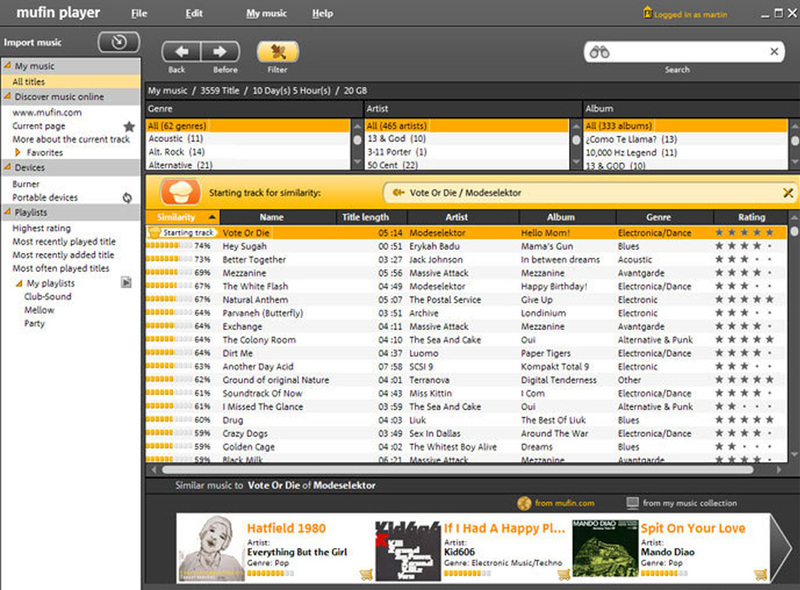Viewport: 800px width, 590px height.
Task: Click arrow icon before Vote Or Die / Modeselektor
Action: tap(398, 192)
